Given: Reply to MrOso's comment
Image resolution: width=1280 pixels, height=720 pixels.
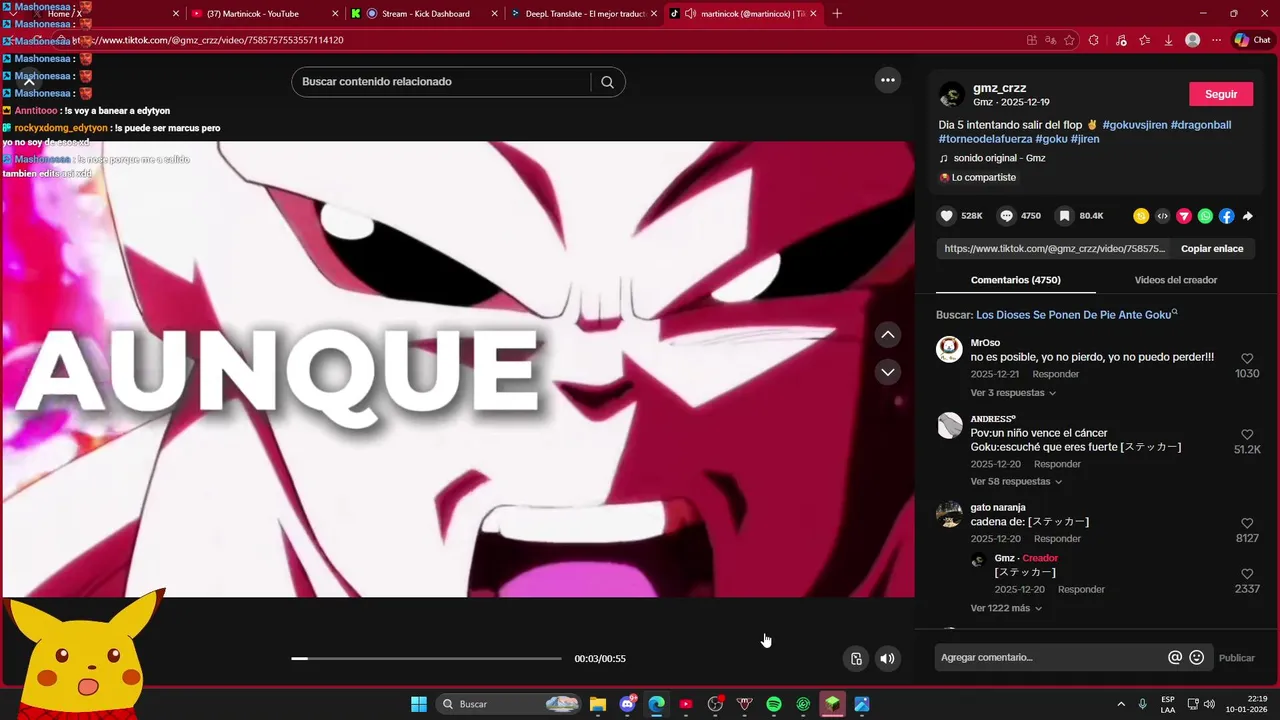Looking at the screenshot, I should pos(1055,374).
